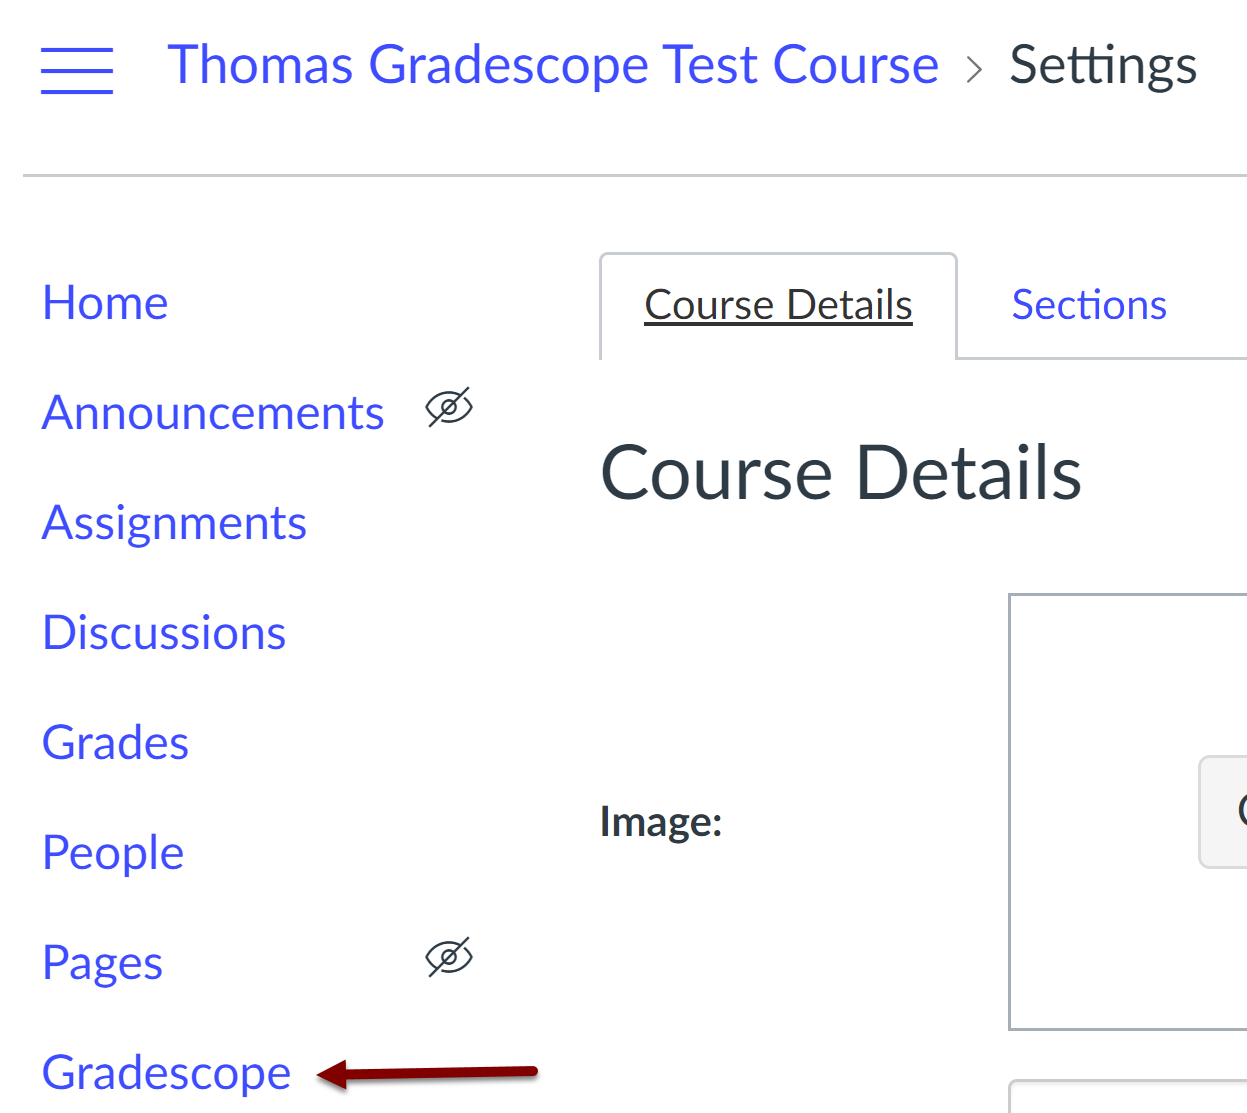1247x1113 pixels.
Task: Open the Announcements section
Action: 212,412
